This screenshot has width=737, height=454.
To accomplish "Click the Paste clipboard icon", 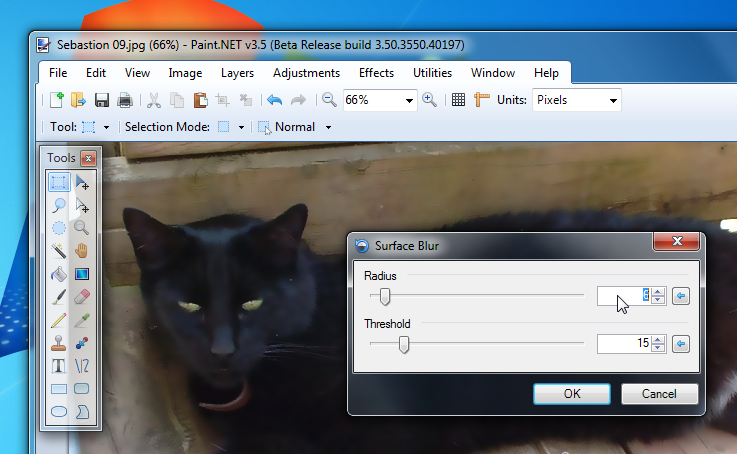I will [x=200, y=100].
